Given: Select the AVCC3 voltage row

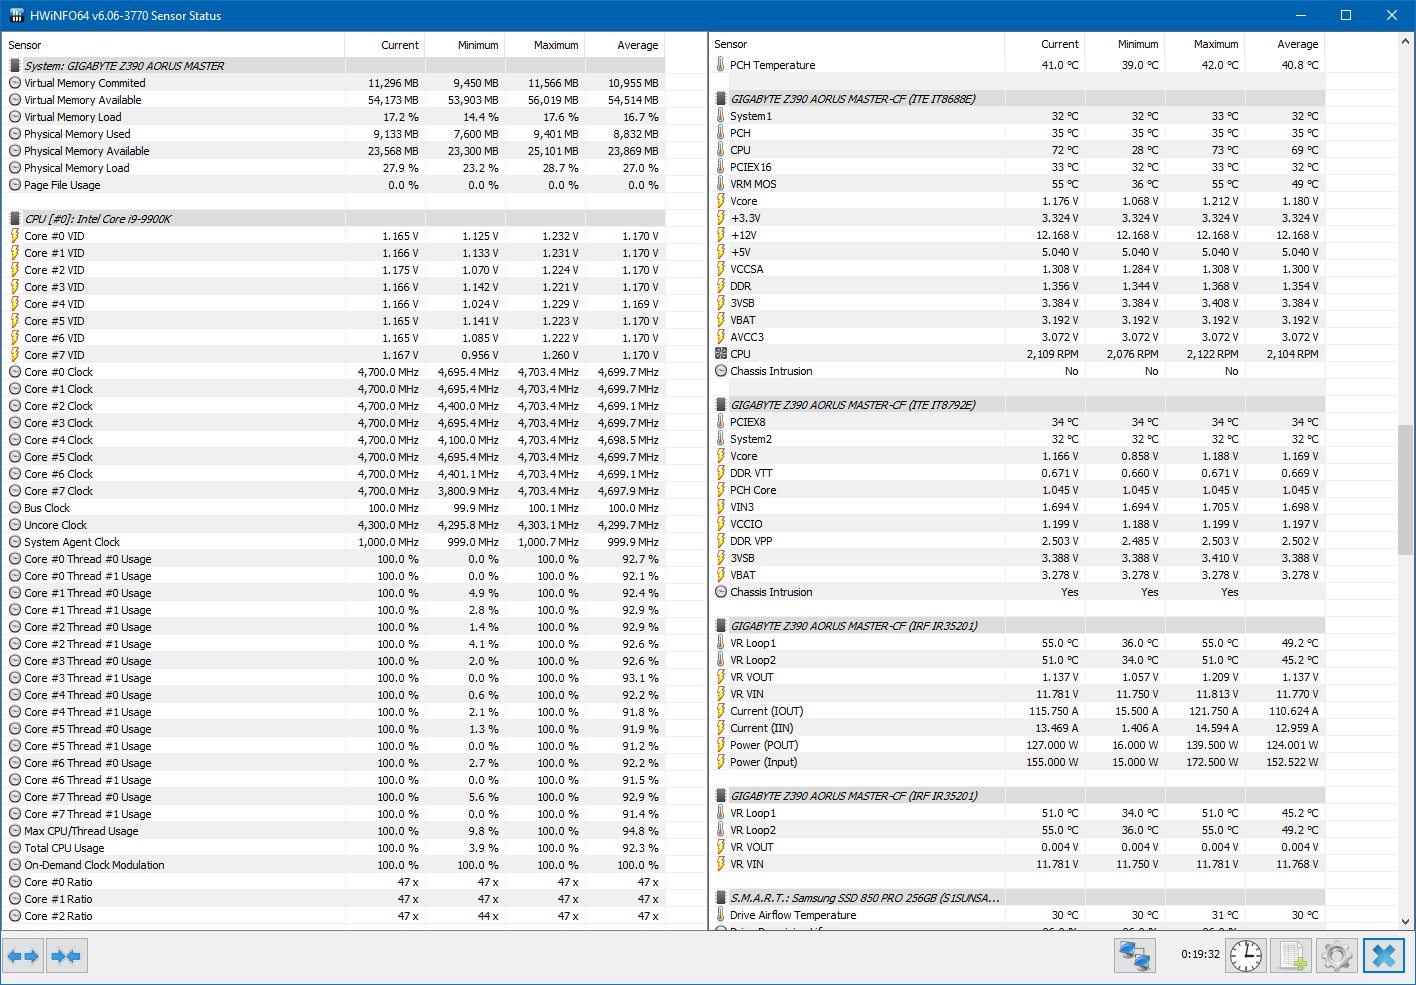Looking at the screenshot, I should point(1017,337).
